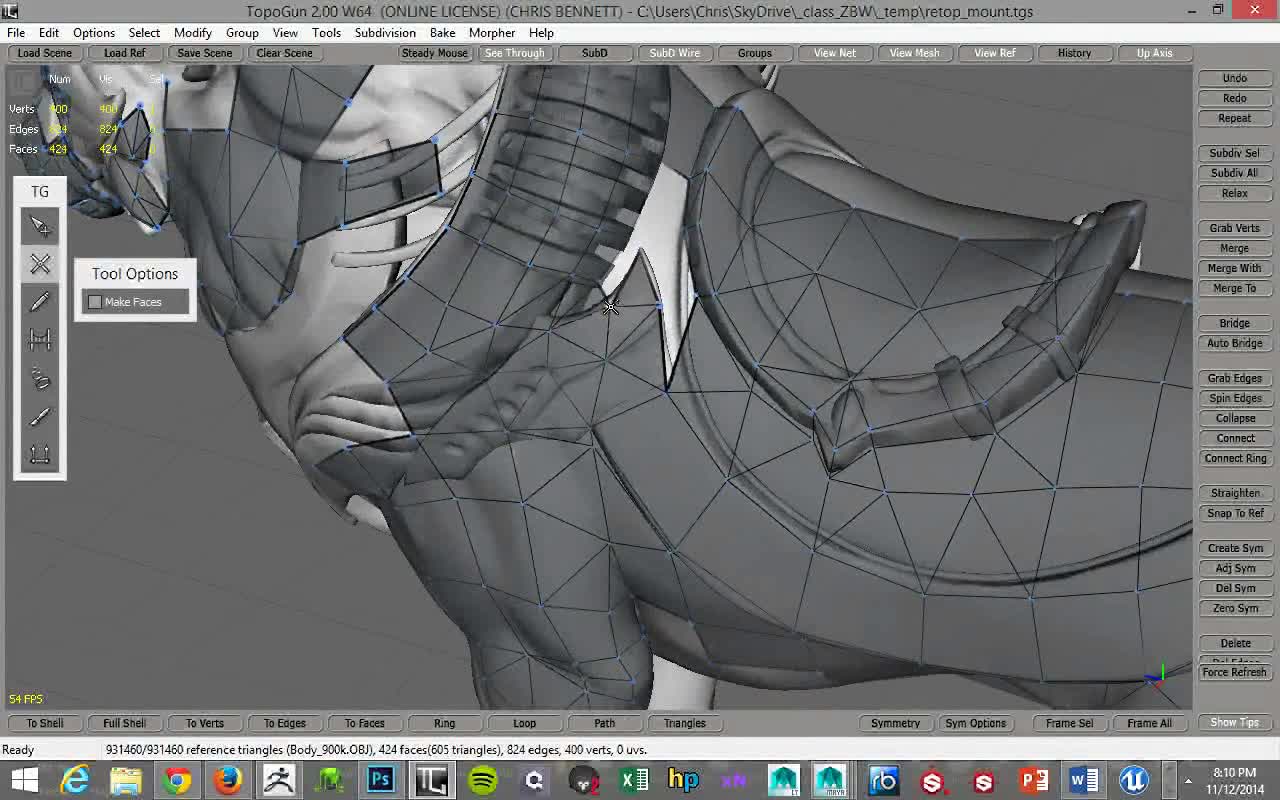This screenshot has height=800, width=1280.
Task: Open File Explorer from taskbar
Action: click(x=126, y=780)
